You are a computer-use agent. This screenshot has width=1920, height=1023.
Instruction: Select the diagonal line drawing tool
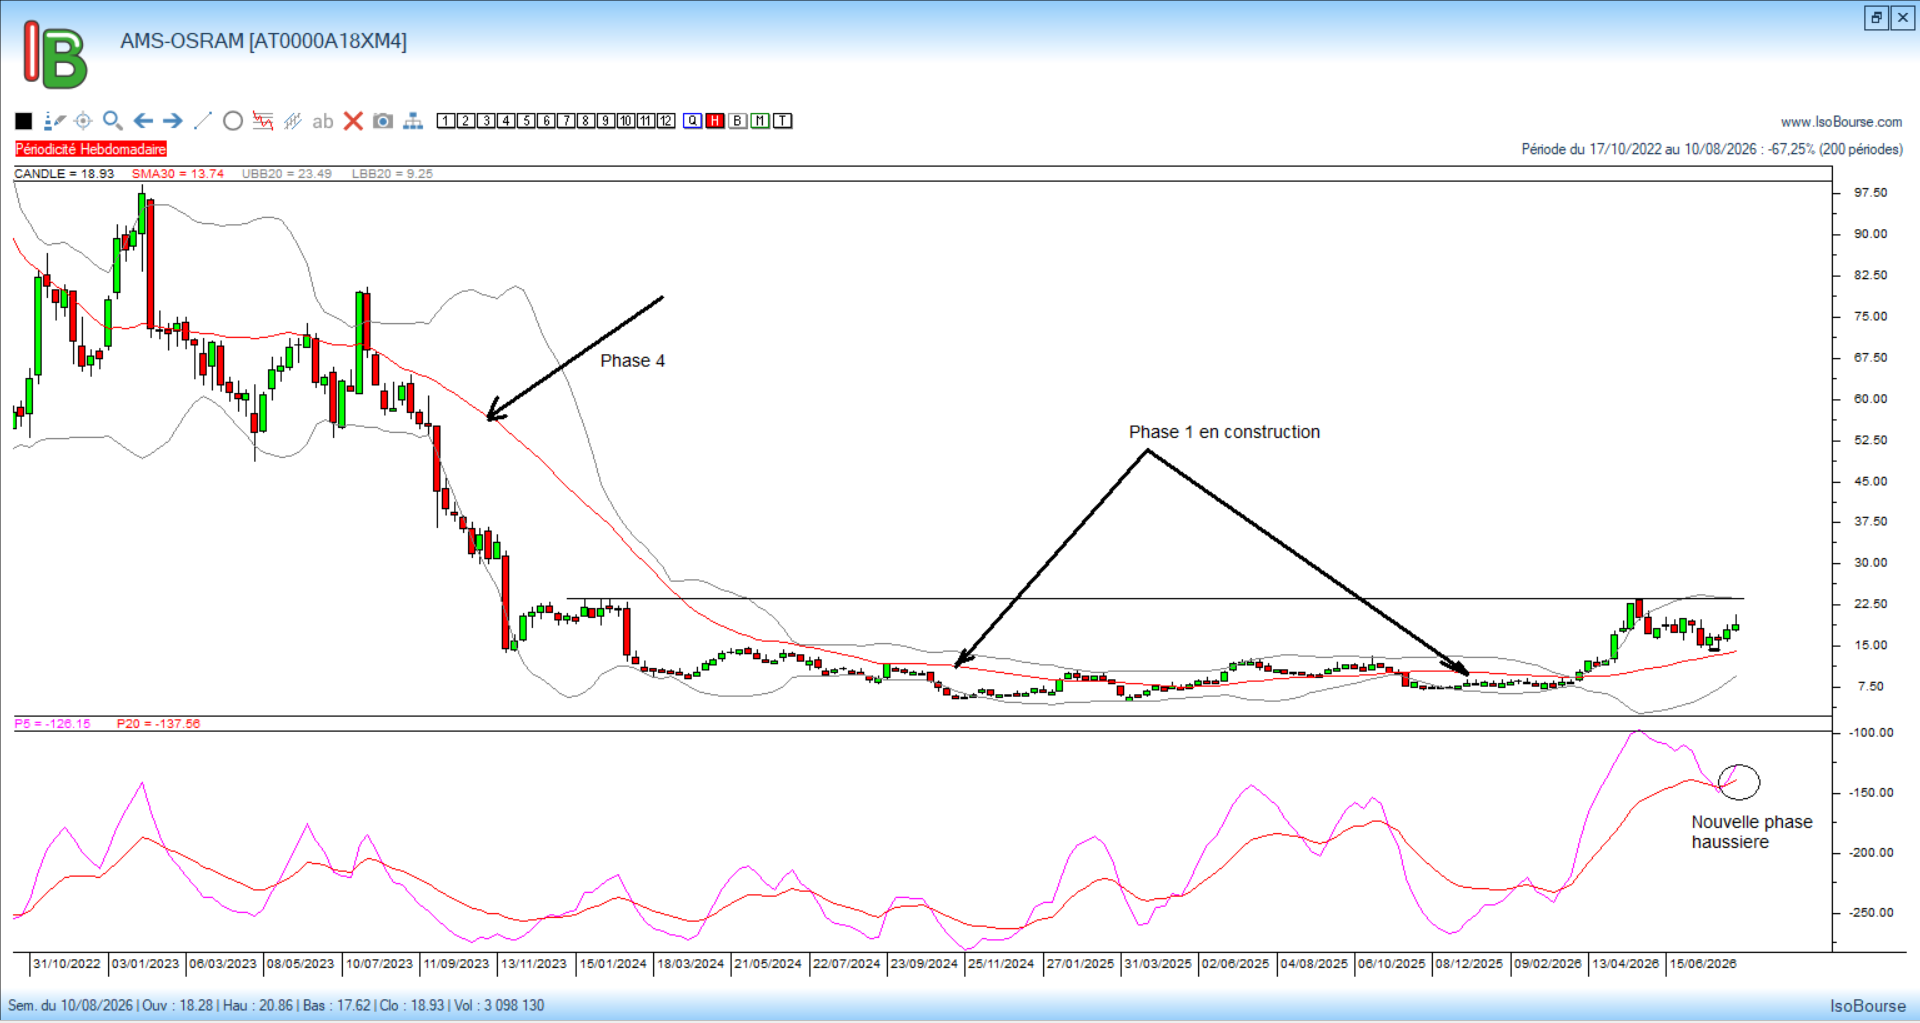coord(202,121)
